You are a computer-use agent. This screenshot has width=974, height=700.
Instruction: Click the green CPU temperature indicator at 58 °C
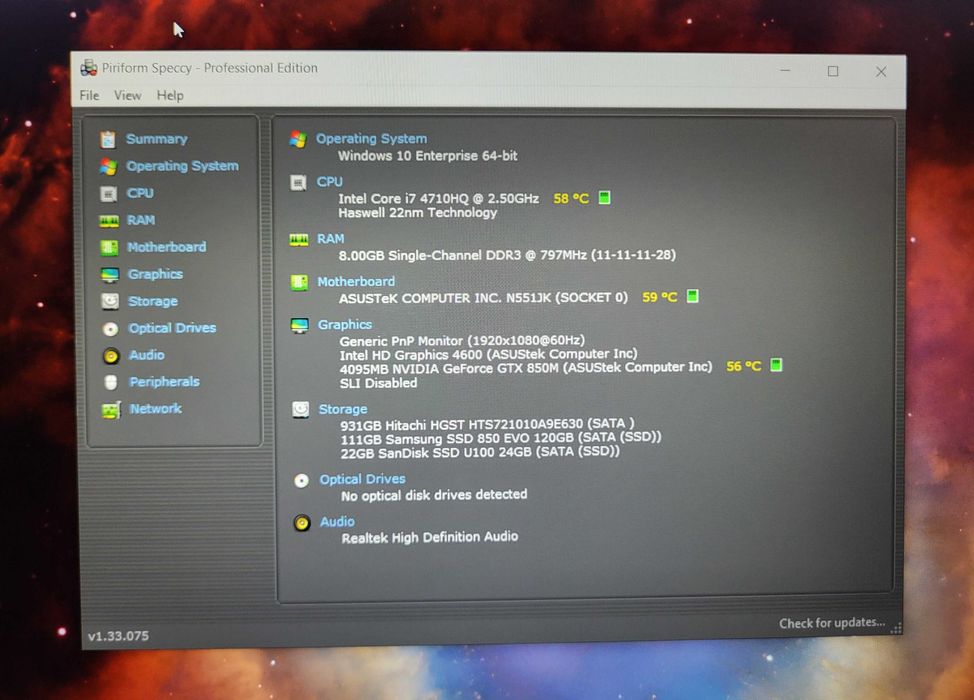point(604,198)
